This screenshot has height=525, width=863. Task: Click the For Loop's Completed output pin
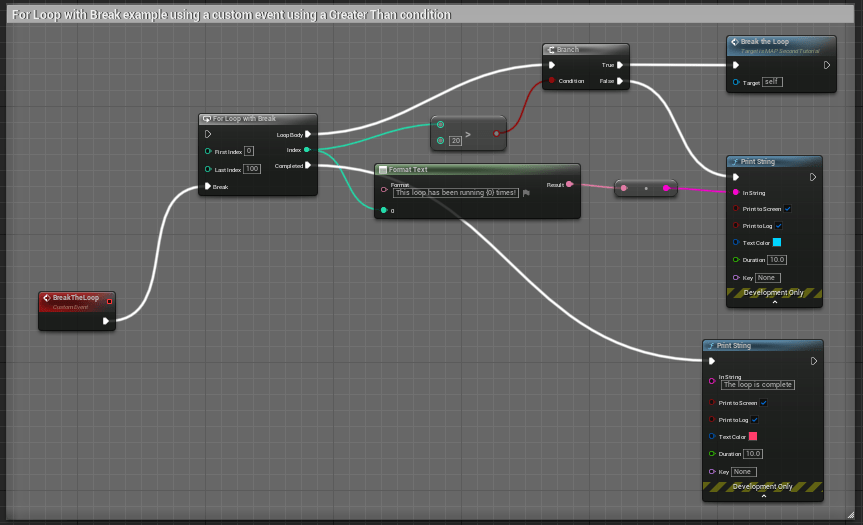click(x=308, y=166)
